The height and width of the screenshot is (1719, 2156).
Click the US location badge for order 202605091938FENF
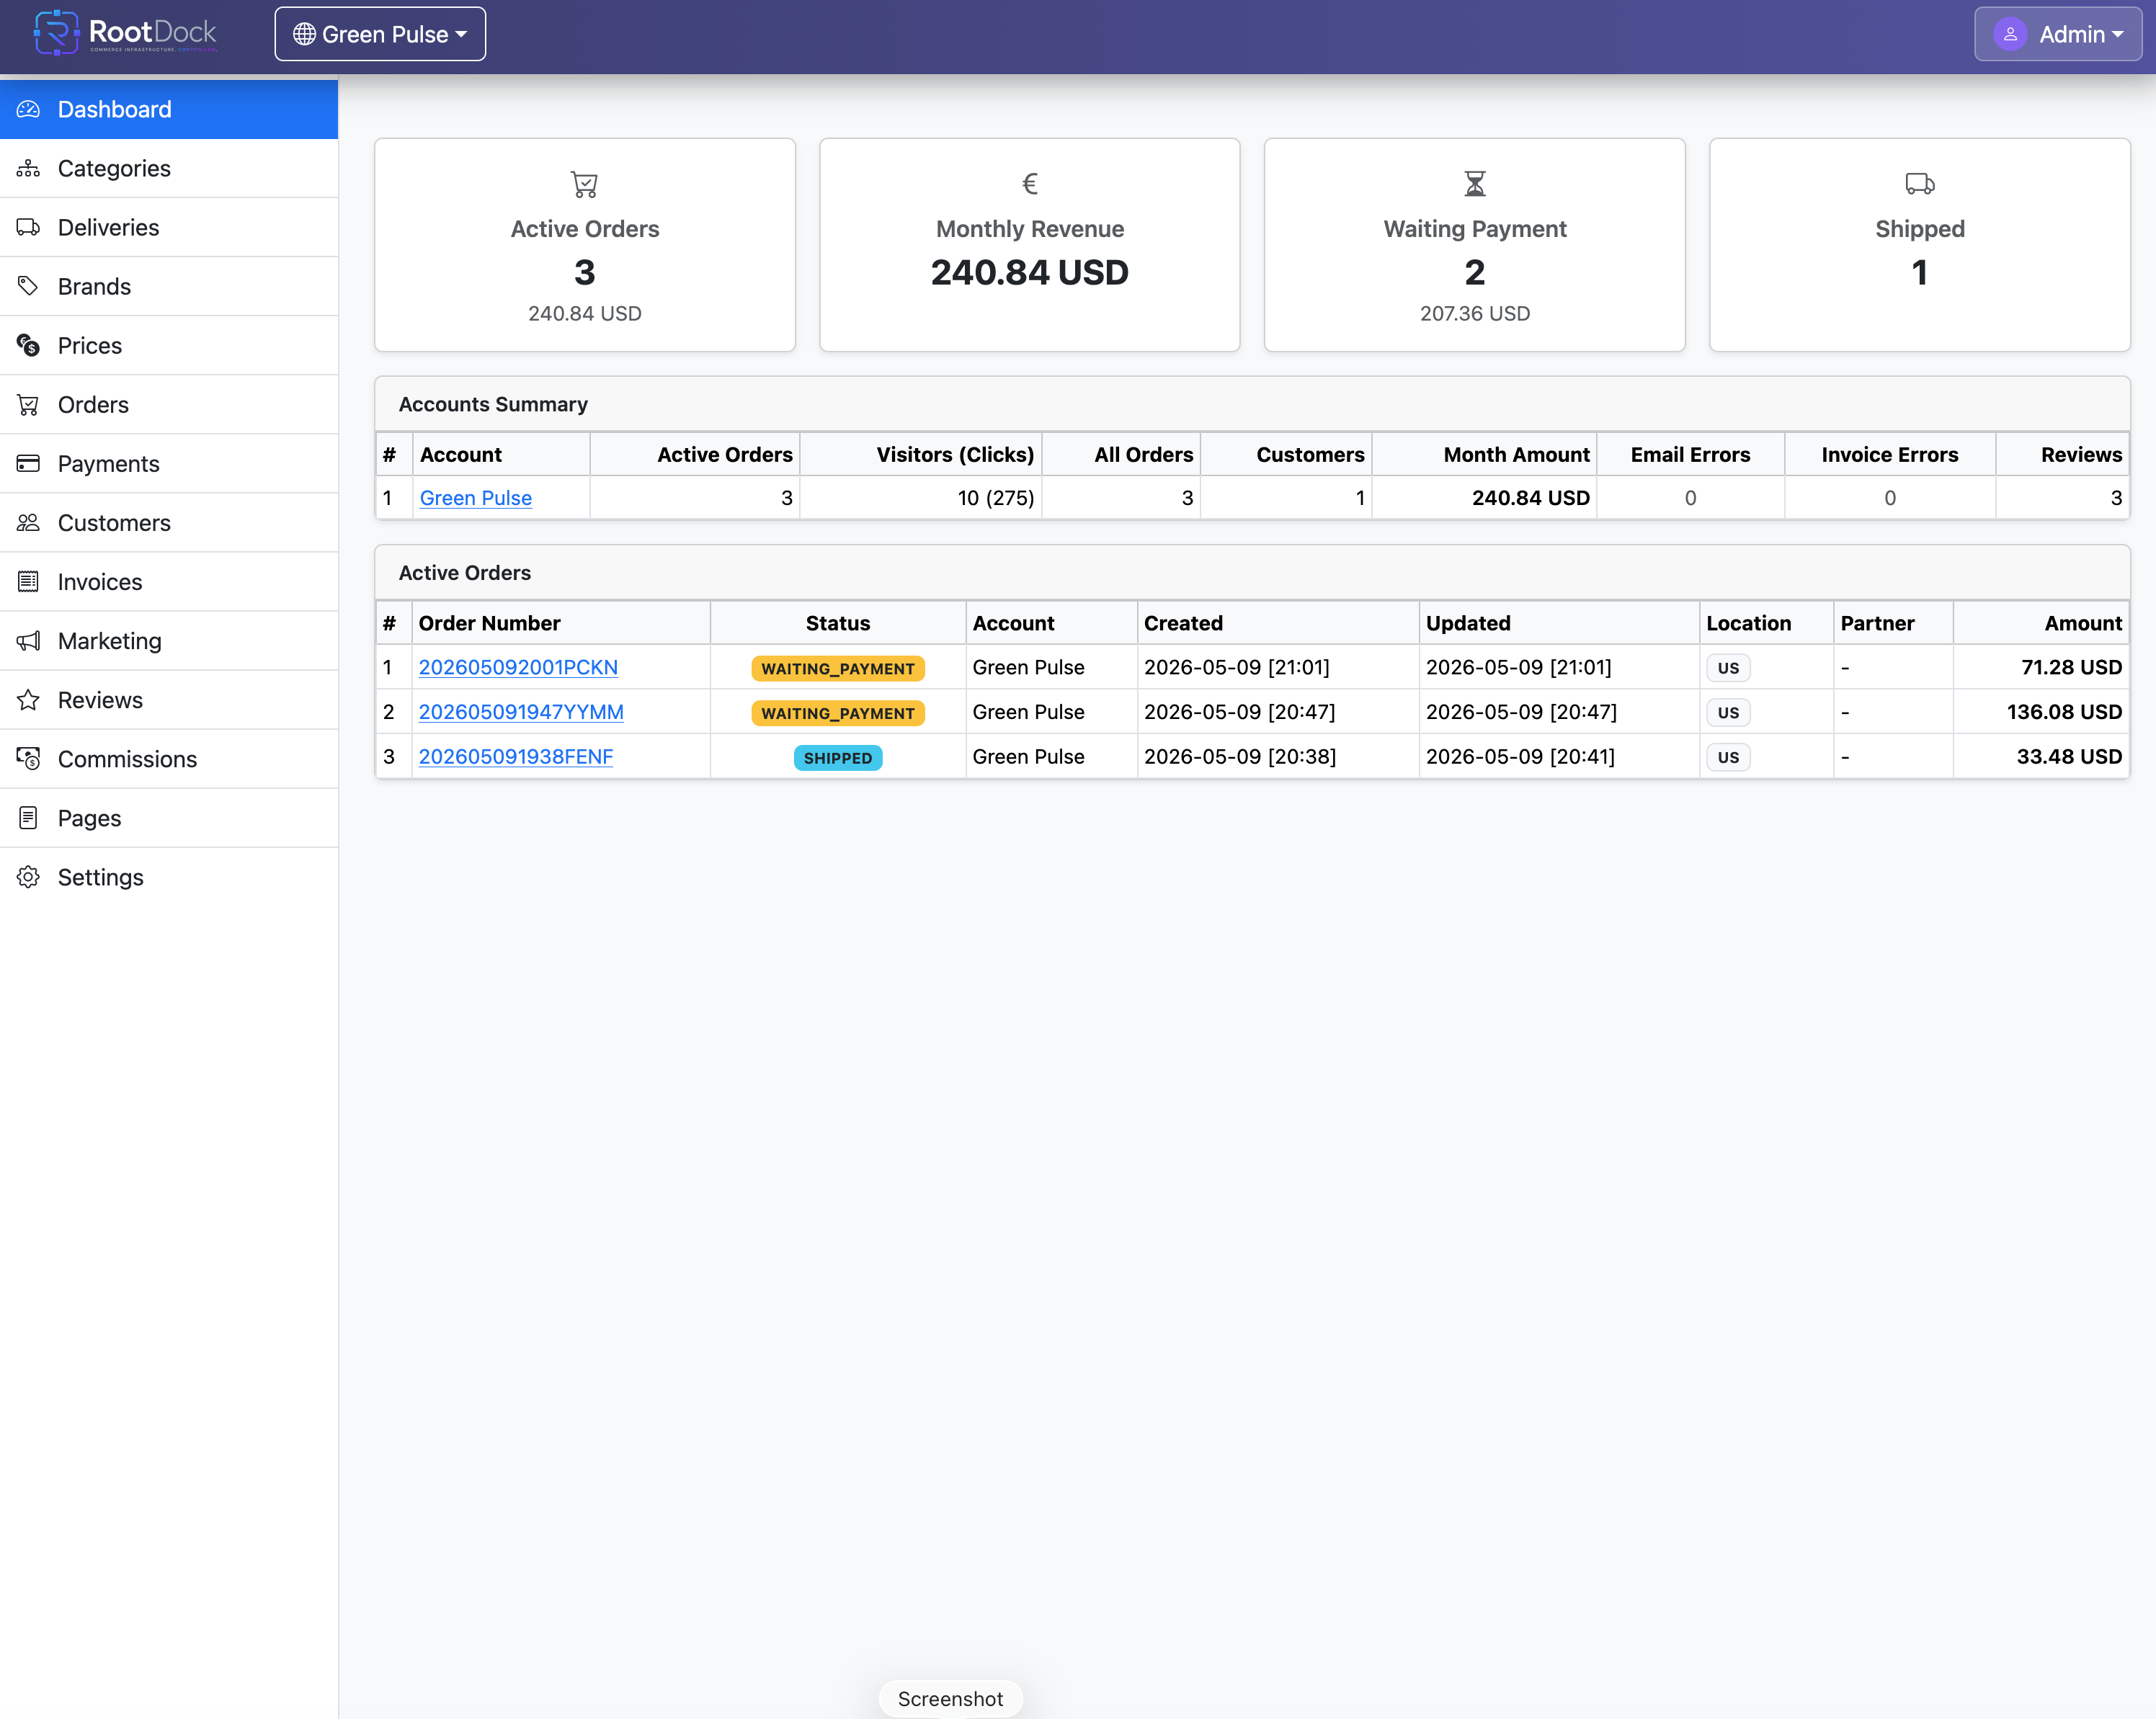tap(1728, 758)
